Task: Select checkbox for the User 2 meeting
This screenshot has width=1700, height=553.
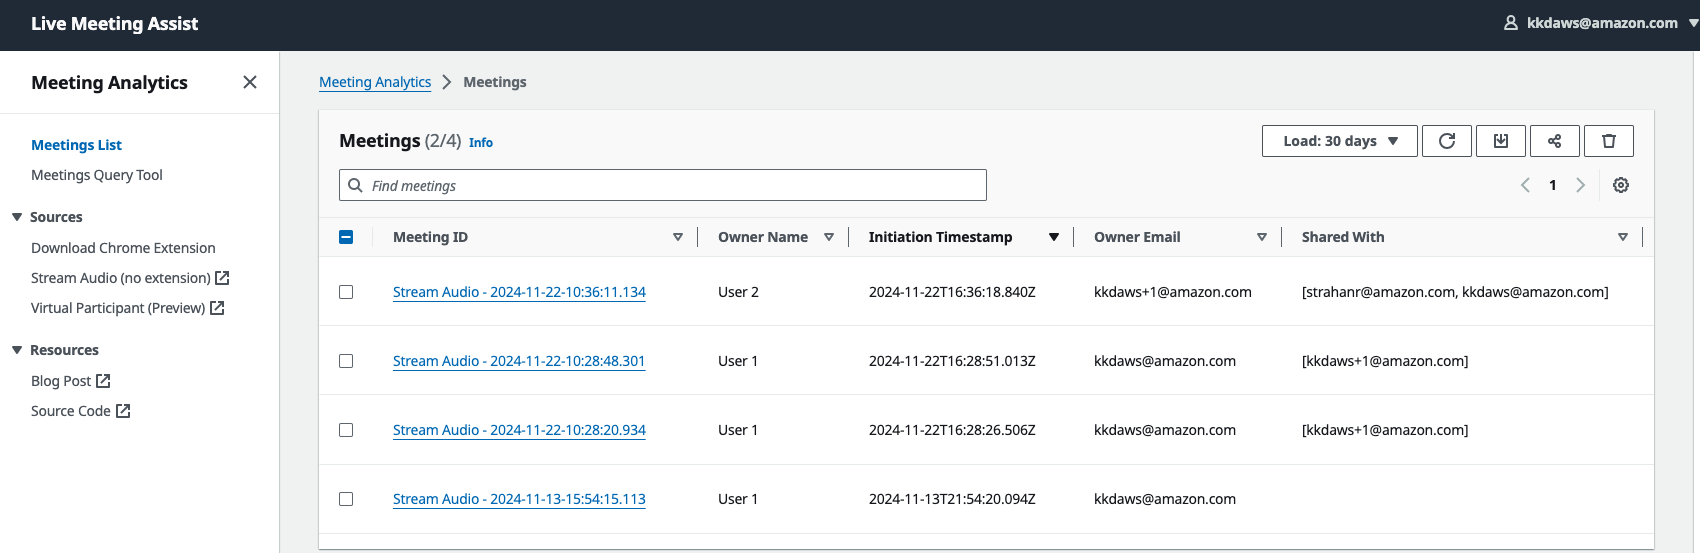Action: [346, 292]
